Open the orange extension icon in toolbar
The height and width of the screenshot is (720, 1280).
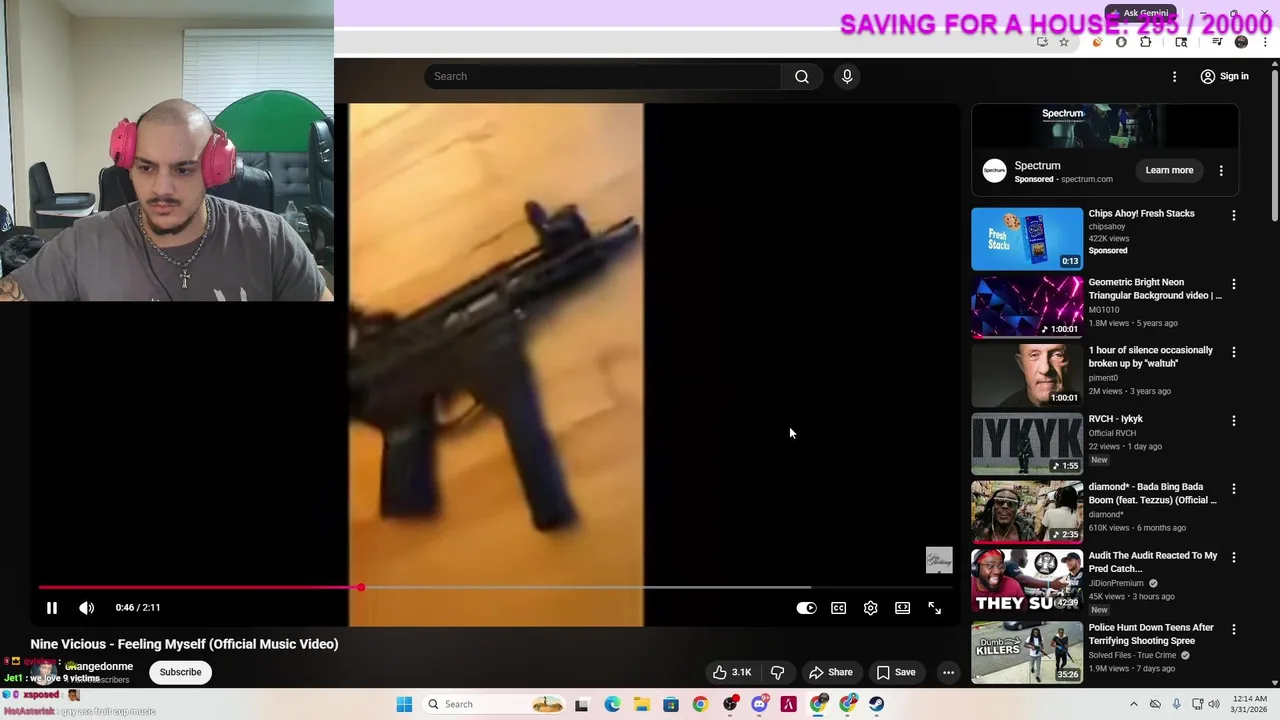pos(1098,42)
